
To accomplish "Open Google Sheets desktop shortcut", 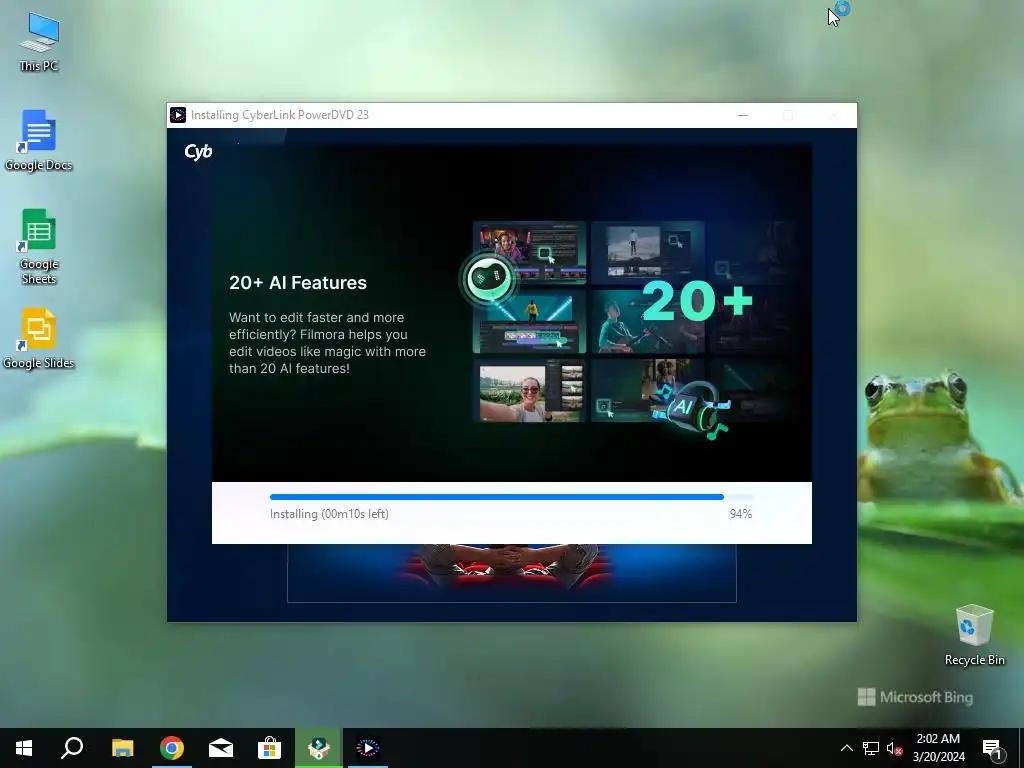I will click(39, 246).
